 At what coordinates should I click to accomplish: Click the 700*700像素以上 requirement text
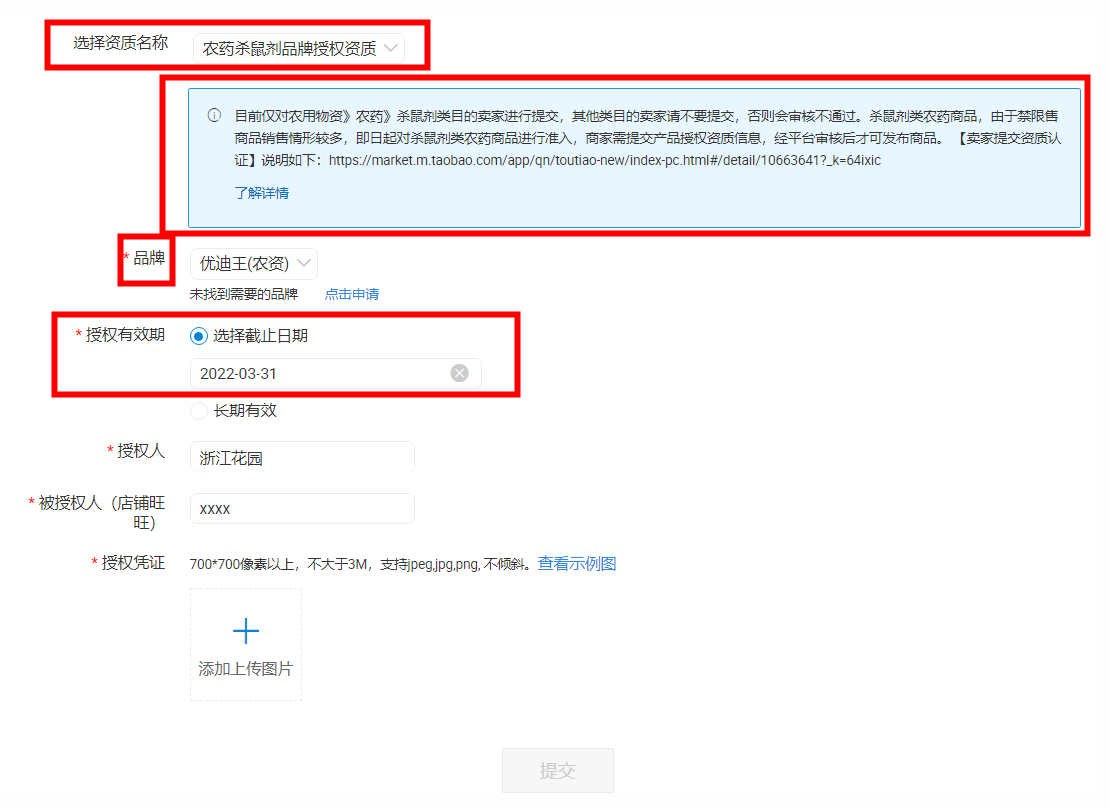(360, 564)
